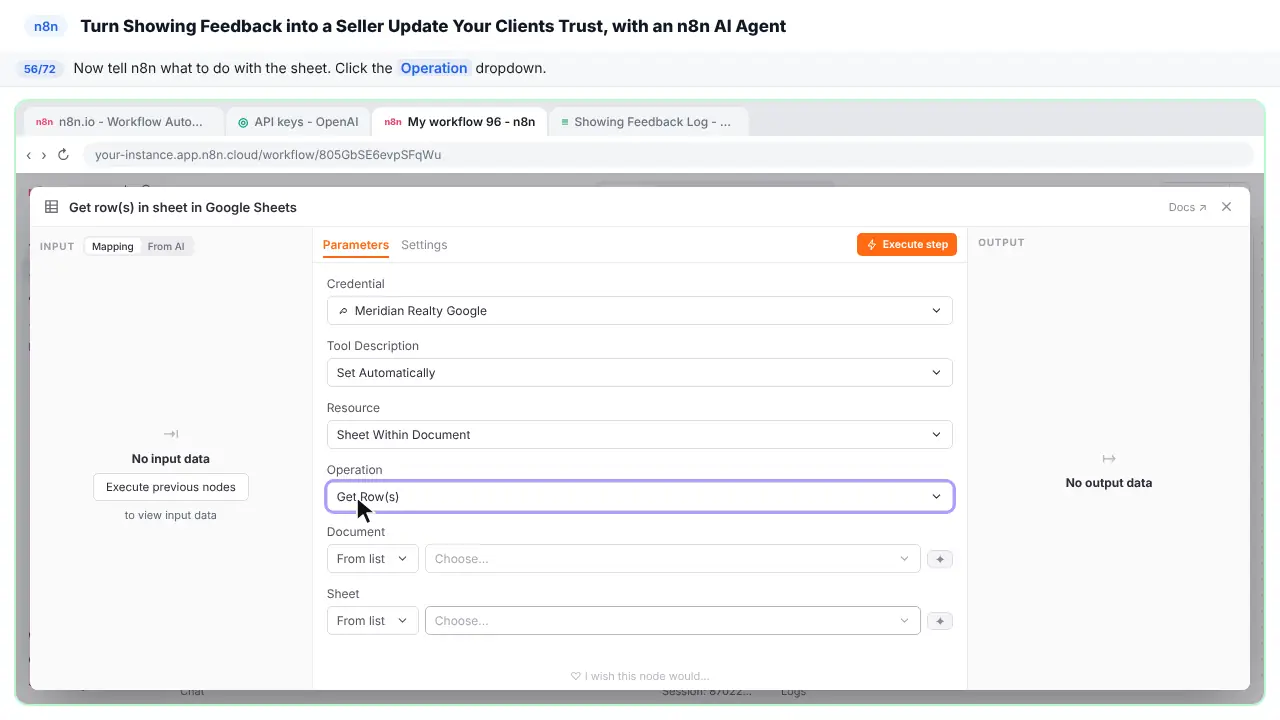Expand the Resource dropdown

640,435
